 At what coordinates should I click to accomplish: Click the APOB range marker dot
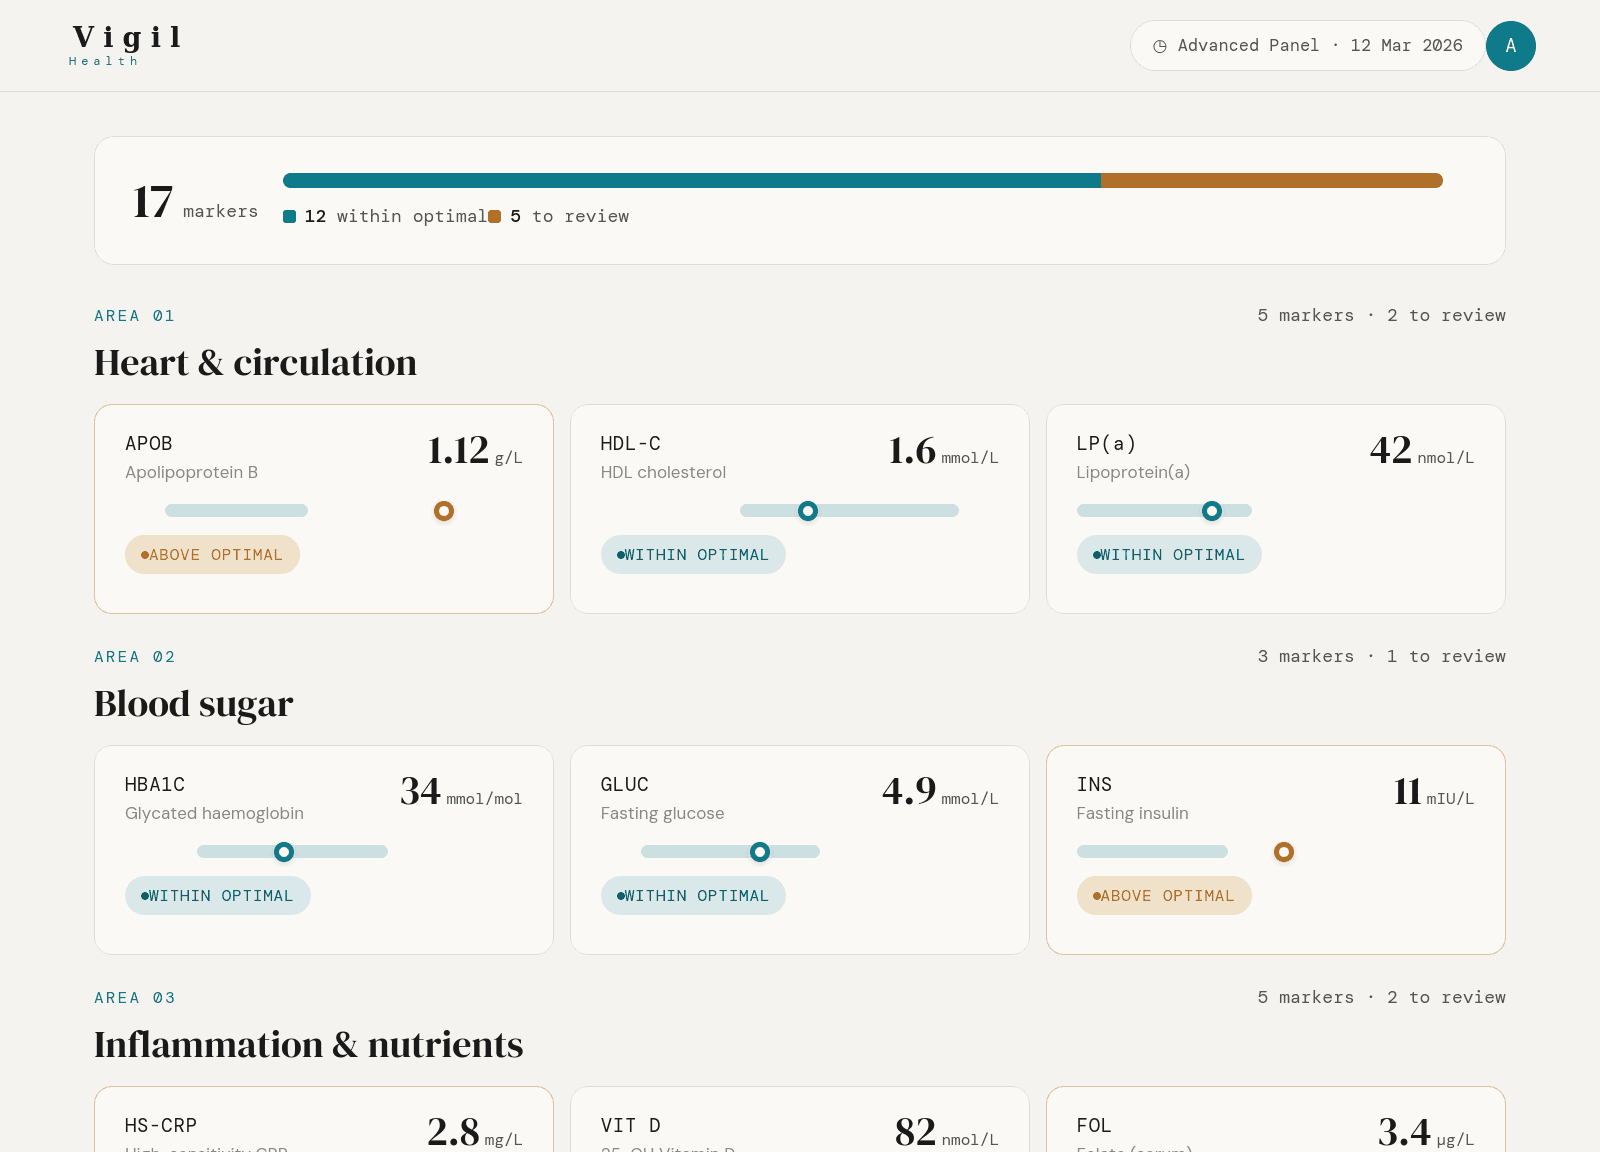point(444,511)
